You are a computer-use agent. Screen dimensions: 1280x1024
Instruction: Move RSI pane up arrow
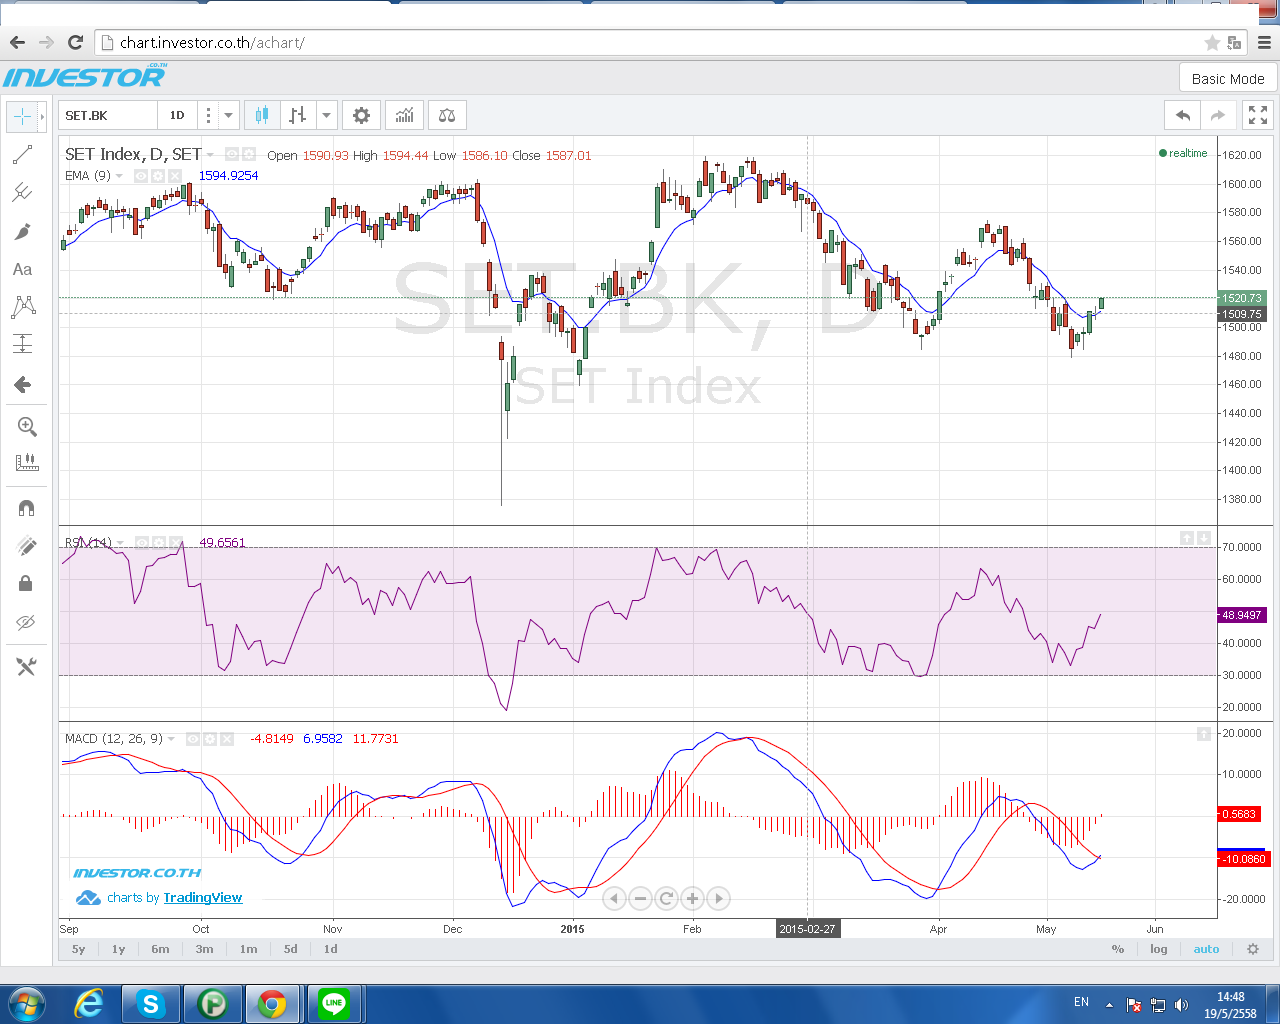click(1186, 538)
